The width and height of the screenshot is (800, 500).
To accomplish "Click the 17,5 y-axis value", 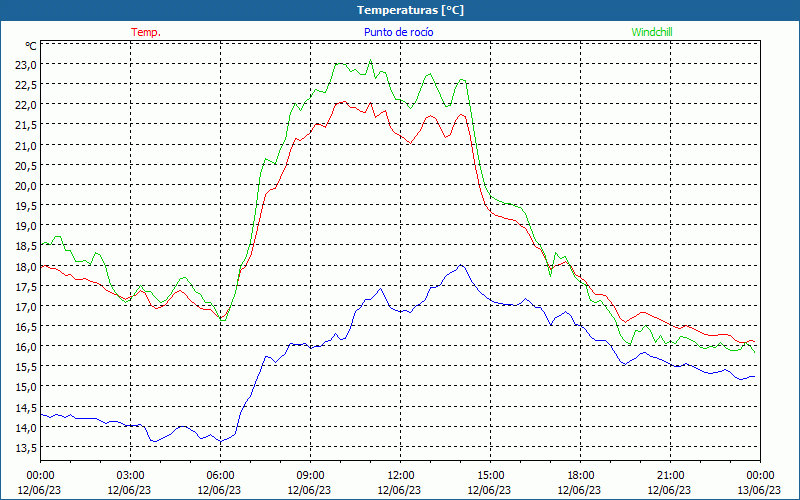I will click(27, 286).
